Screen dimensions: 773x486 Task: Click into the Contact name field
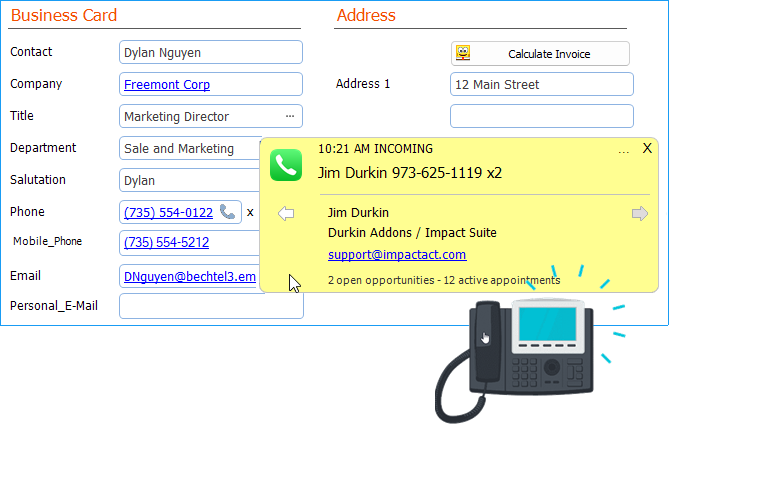210,52
